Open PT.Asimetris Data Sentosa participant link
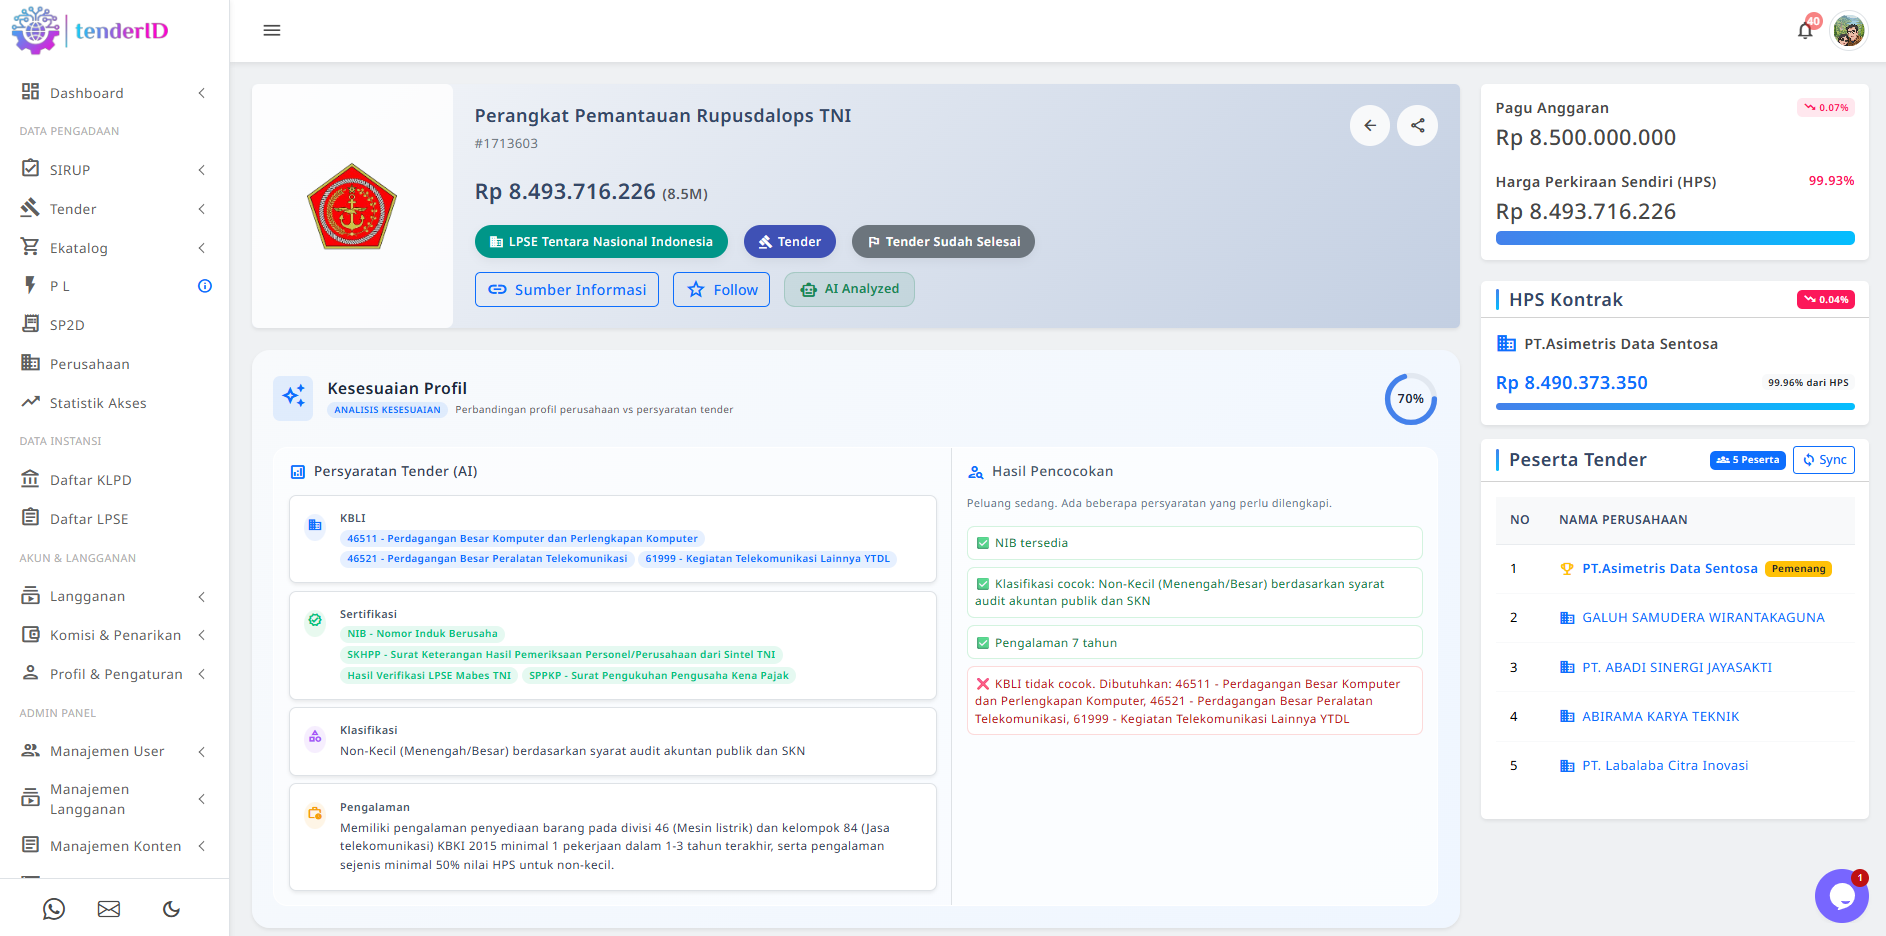Viewport: 1886px width, 936px height. (x=1670, y=569)
